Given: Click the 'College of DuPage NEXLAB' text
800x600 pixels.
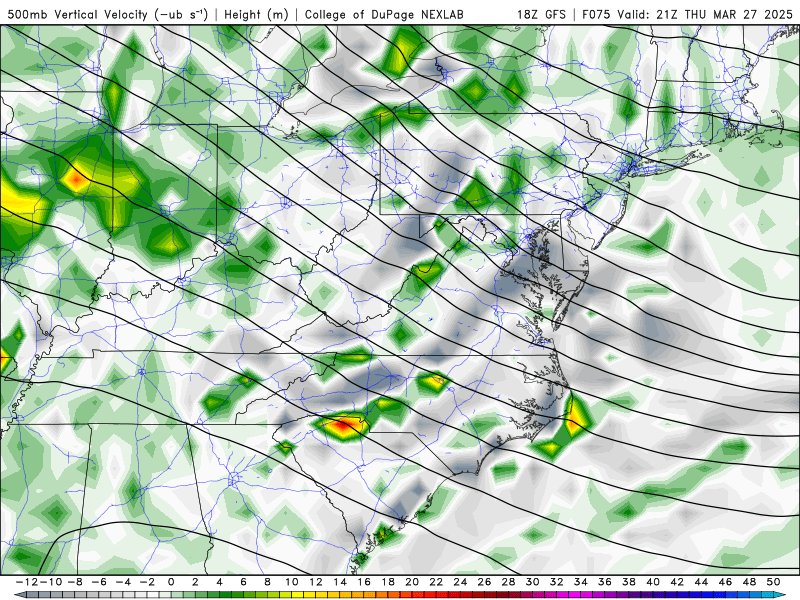Looking at the screenshot, I should click(x=384, y=14).
